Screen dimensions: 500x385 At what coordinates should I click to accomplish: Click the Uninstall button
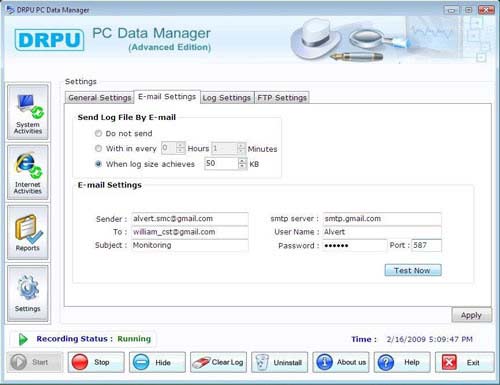point(279,362)
